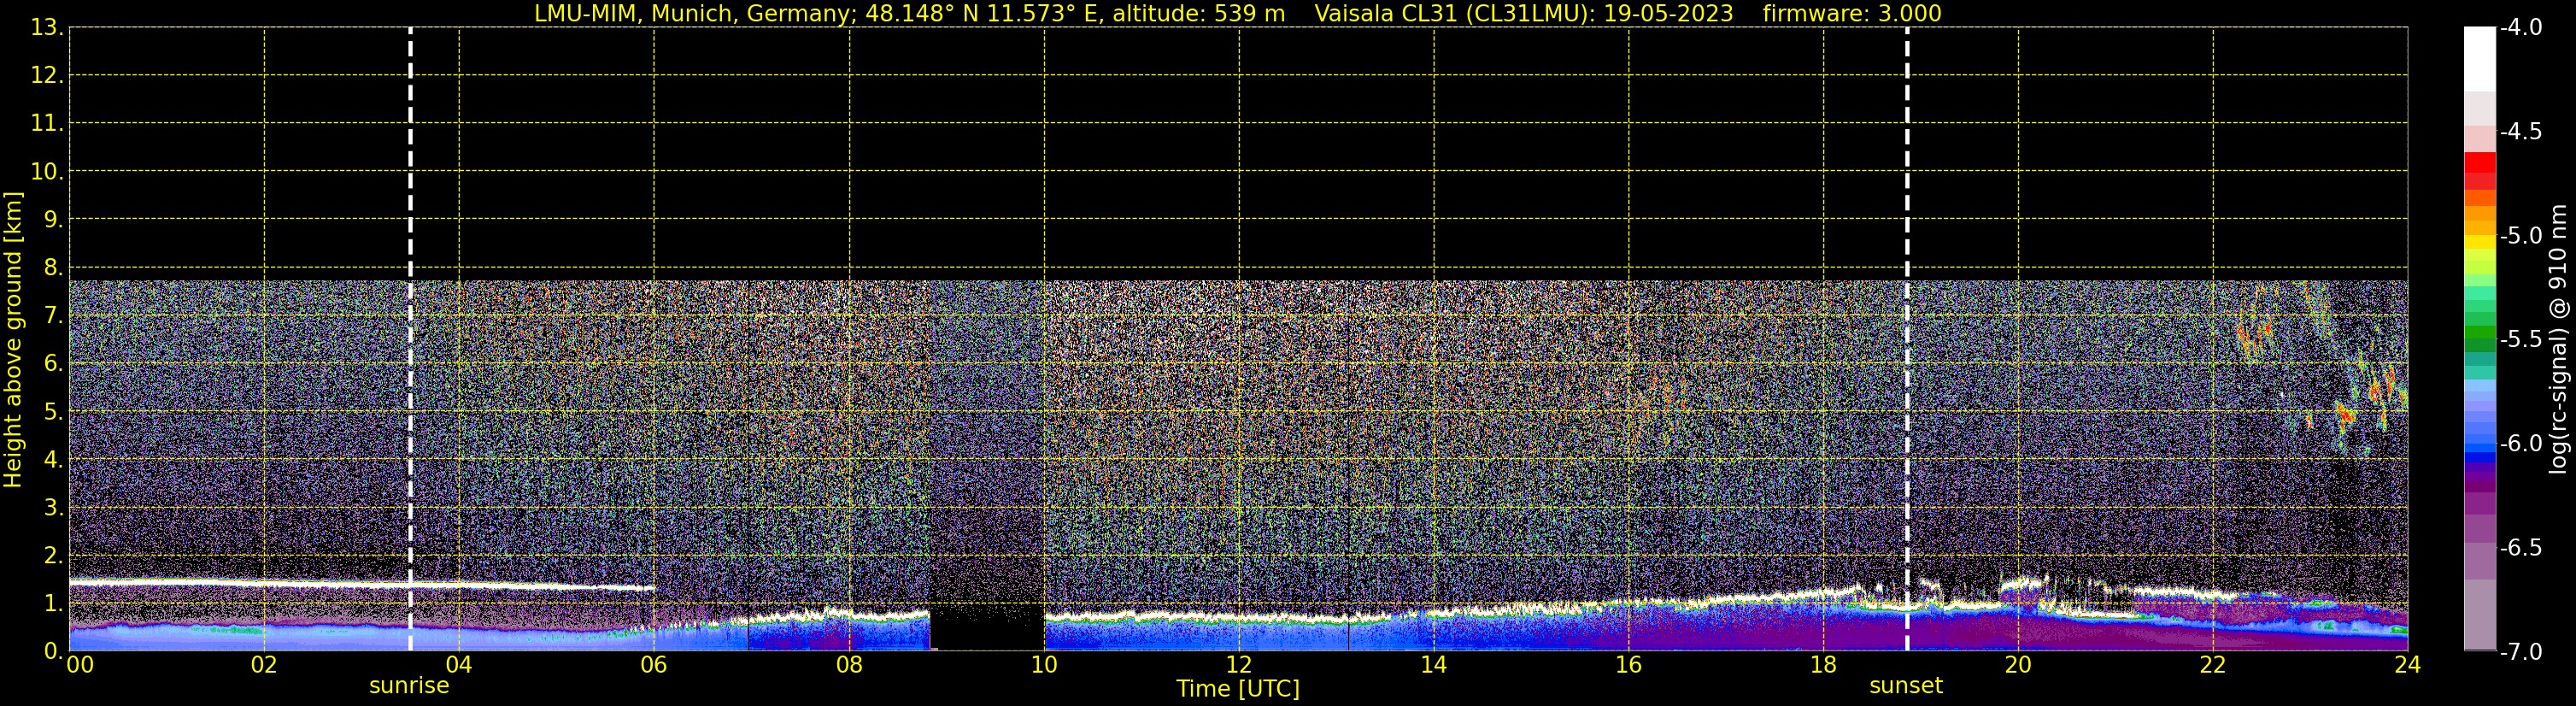Click the 'Height above ground [km]' axis label
Viewport: 2576px width, 706px height.
(x=13, y=339)
